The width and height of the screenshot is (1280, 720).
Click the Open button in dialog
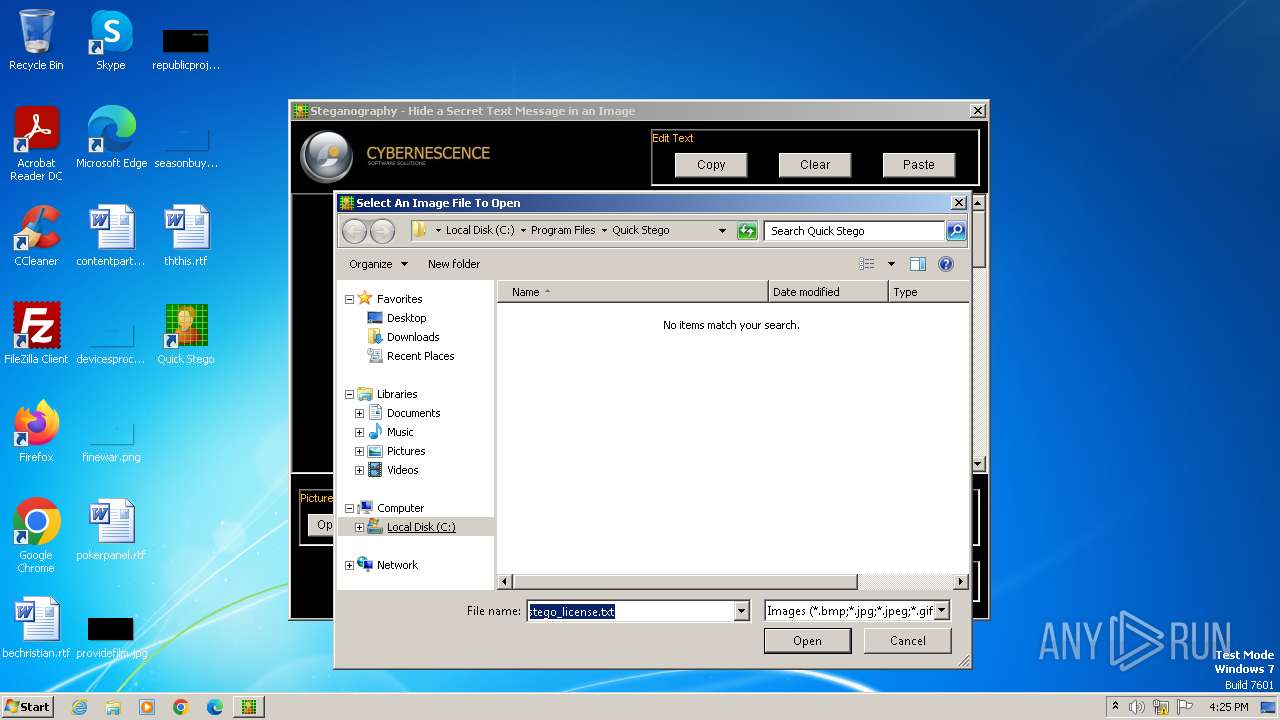point(807,641)
